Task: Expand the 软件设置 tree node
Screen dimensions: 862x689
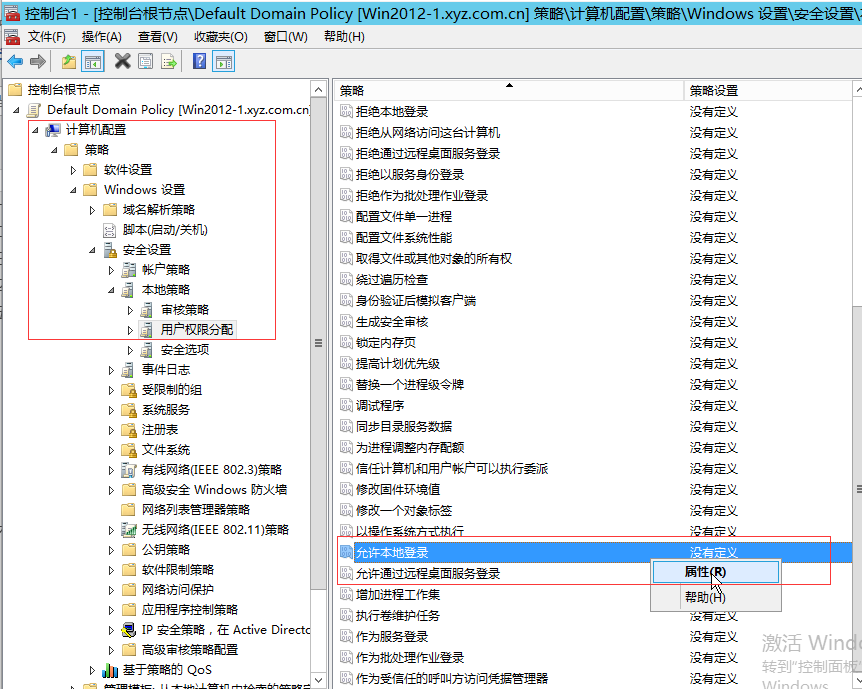Action: coord(73,170)
